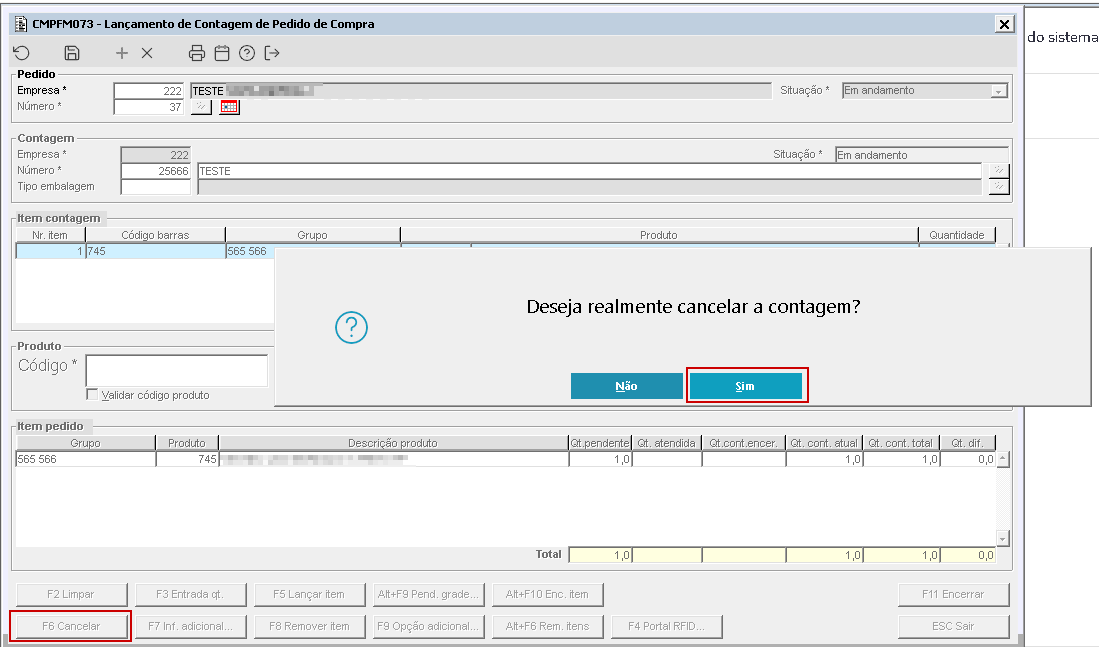This screenshot has height=647, width=1099.
Task: Confirm cancellation with Sim button
Action: pos(746,386)
